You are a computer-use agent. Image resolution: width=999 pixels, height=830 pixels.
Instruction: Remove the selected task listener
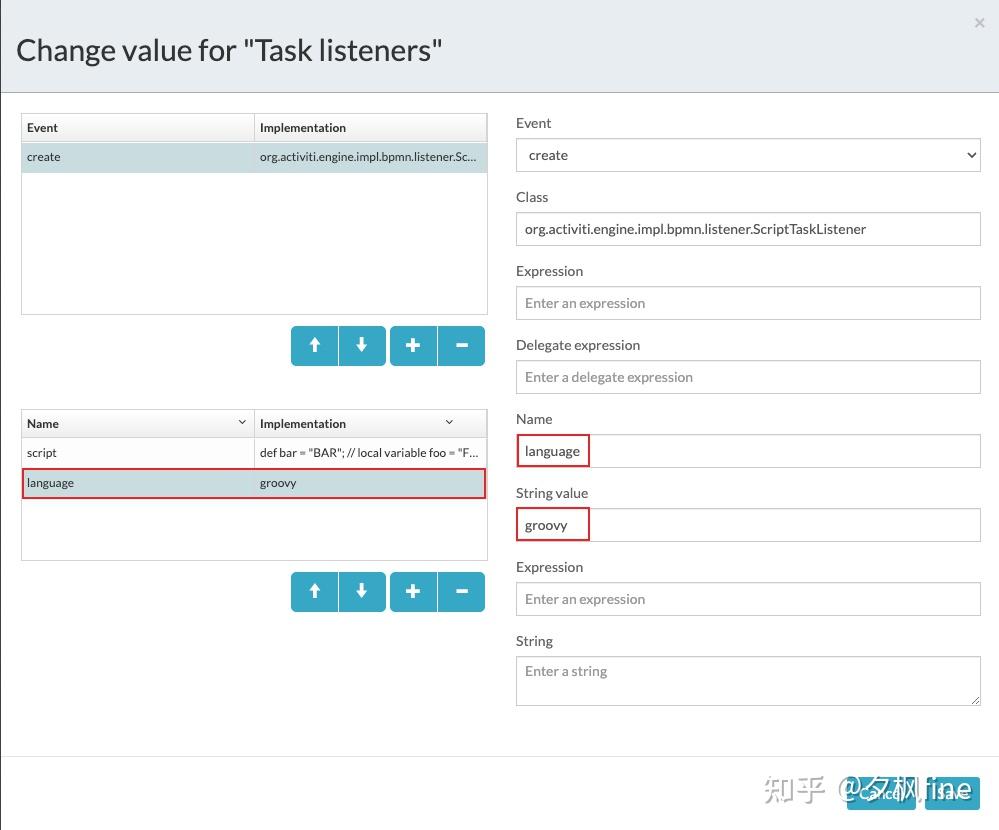461,345
